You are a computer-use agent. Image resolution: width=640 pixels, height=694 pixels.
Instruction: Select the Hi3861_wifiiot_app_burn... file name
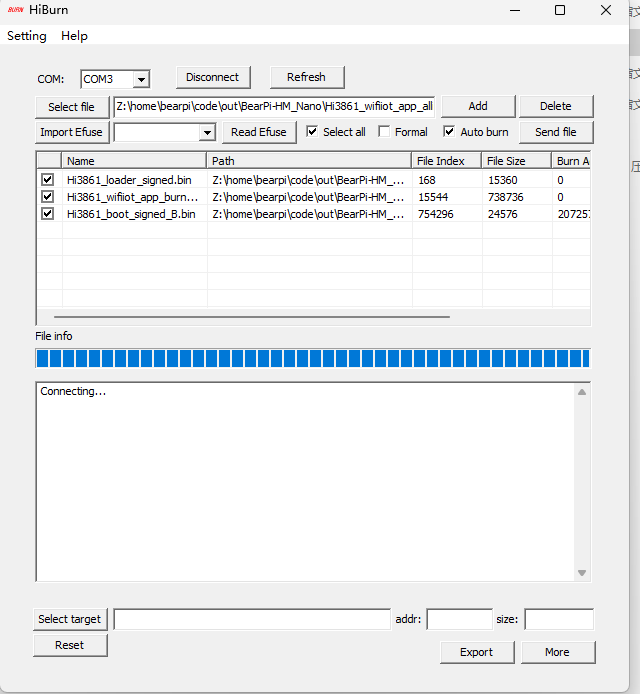tap(132, 197)
